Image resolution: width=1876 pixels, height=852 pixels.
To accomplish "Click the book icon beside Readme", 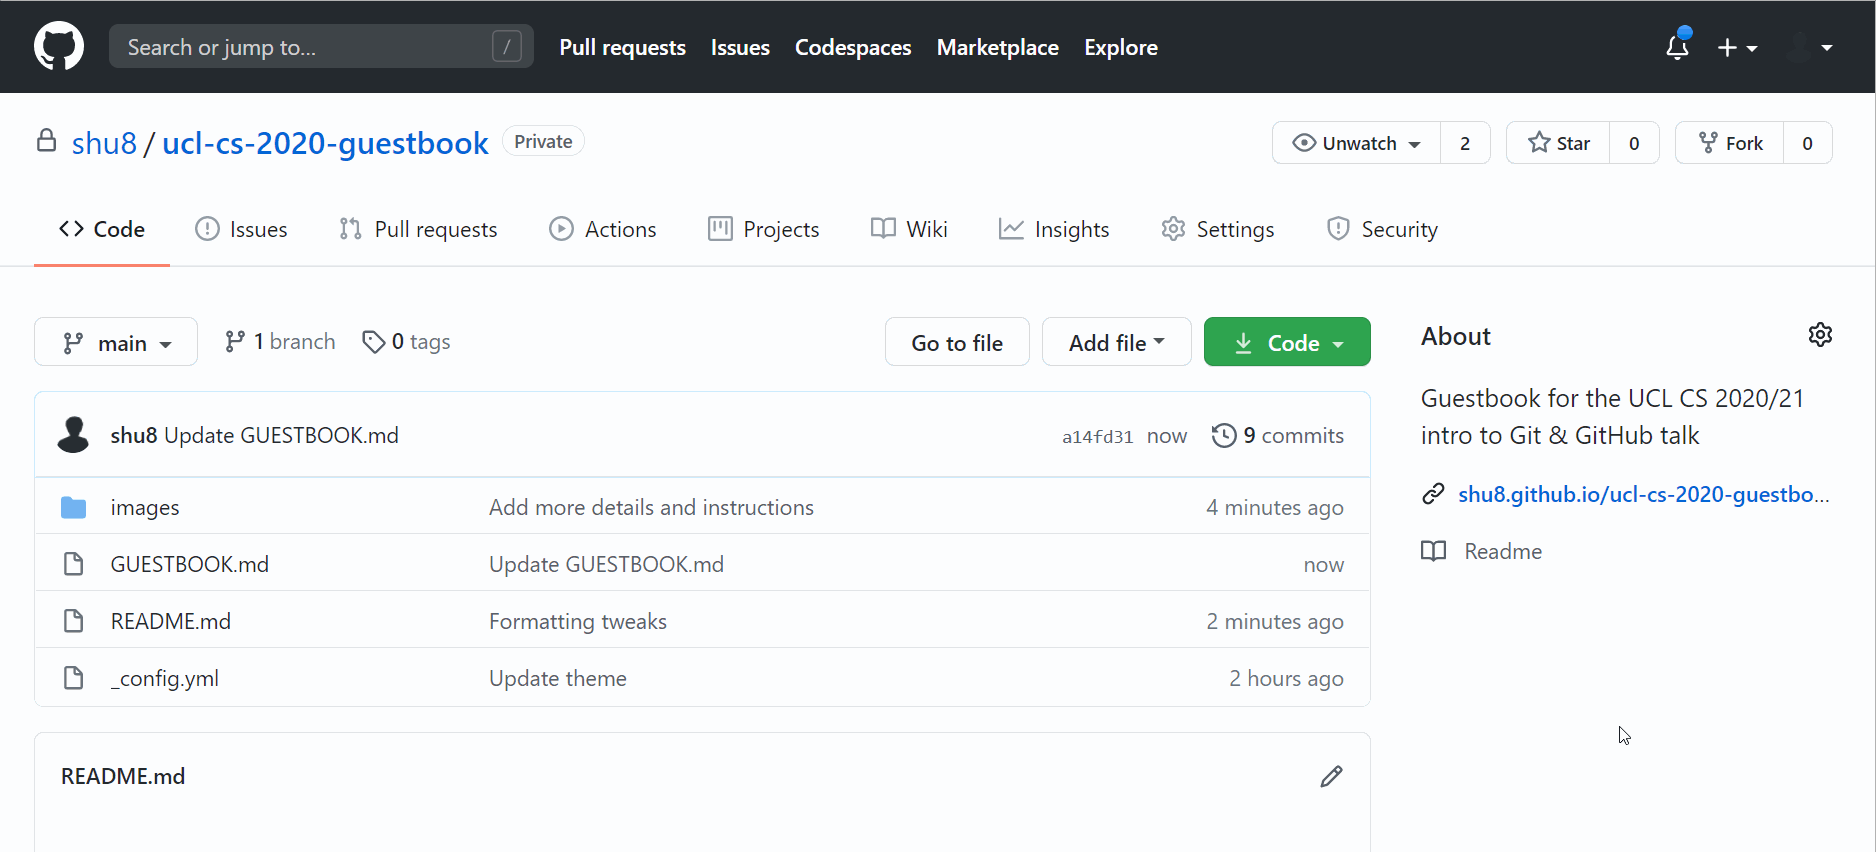I will coord(1434,551).
